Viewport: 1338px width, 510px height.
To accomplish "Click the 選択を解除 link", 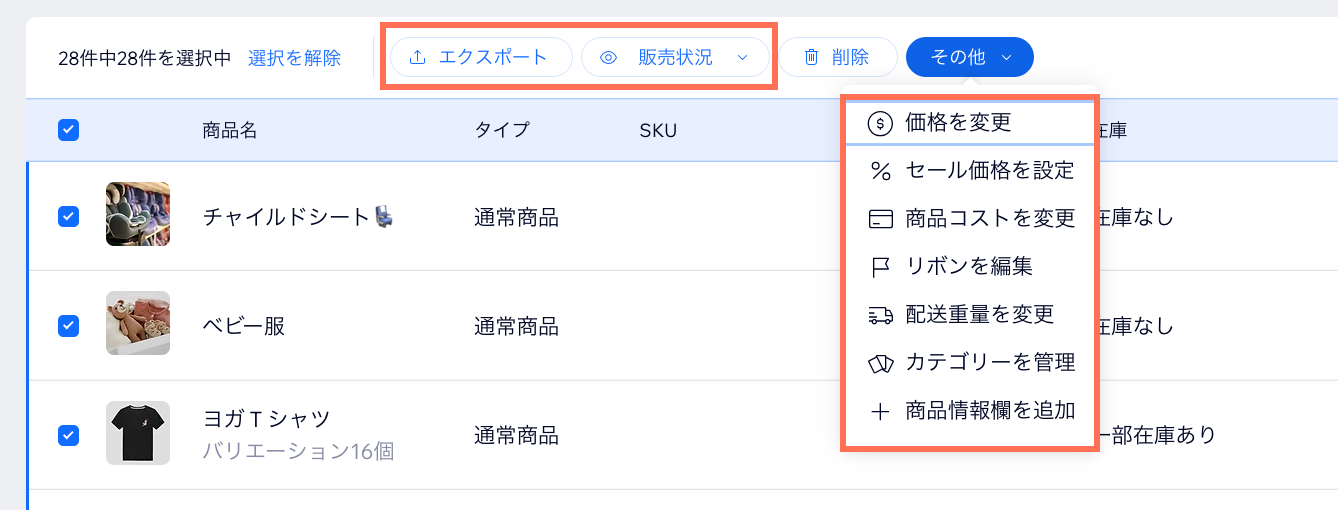I will pos(294,58).
